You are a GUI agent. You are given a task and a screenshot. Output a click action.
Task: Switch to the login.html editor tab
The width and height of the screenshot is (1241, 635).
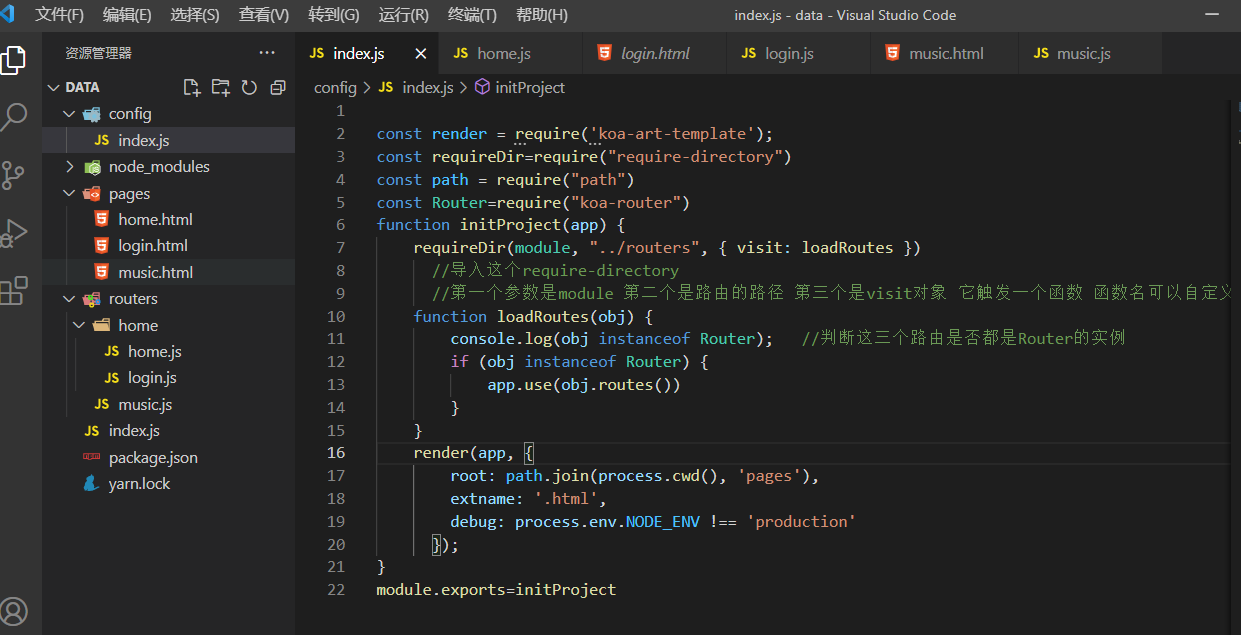pyautogui.click(x=654, y=53)
